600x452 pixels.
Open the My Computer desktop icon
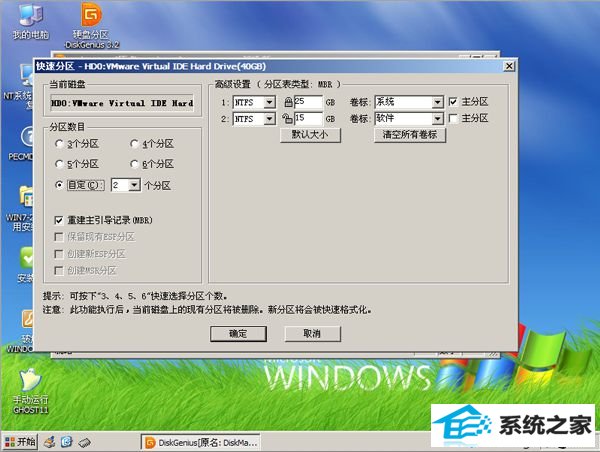point(31,21)
